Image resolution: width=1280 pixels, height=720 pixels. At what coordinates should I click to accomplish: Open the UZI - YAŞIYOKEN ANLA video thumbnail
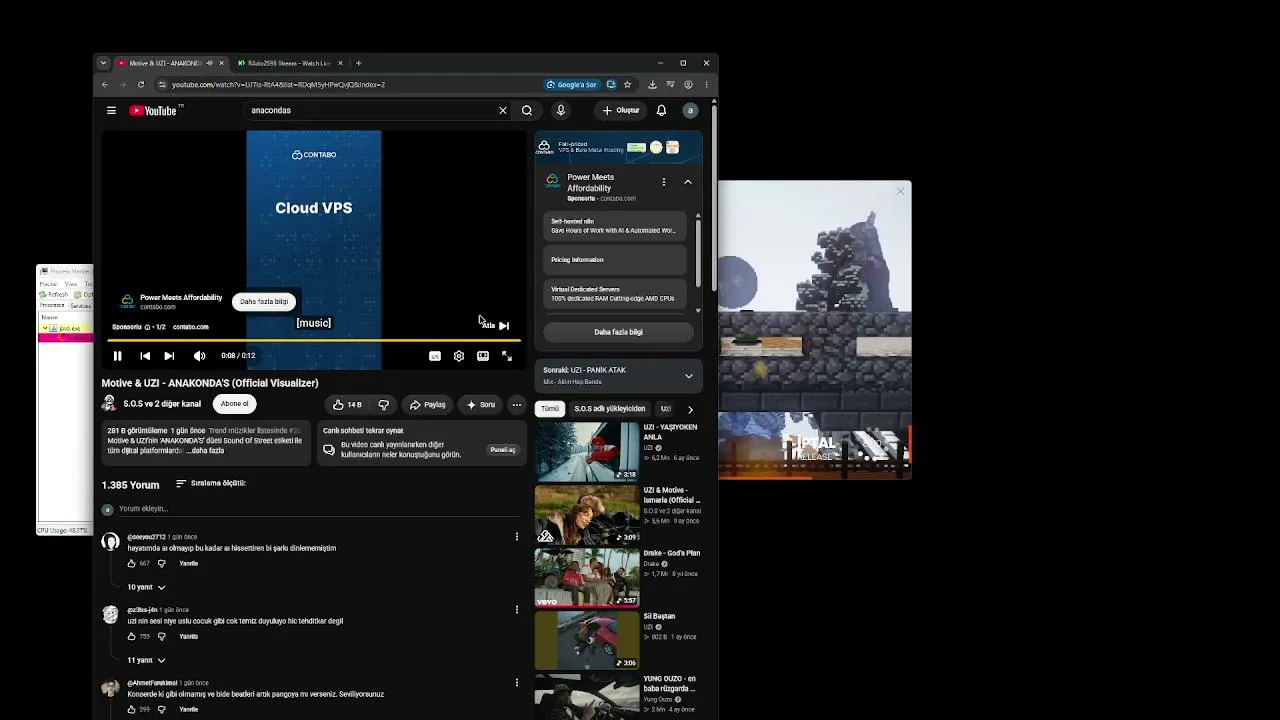587,451
